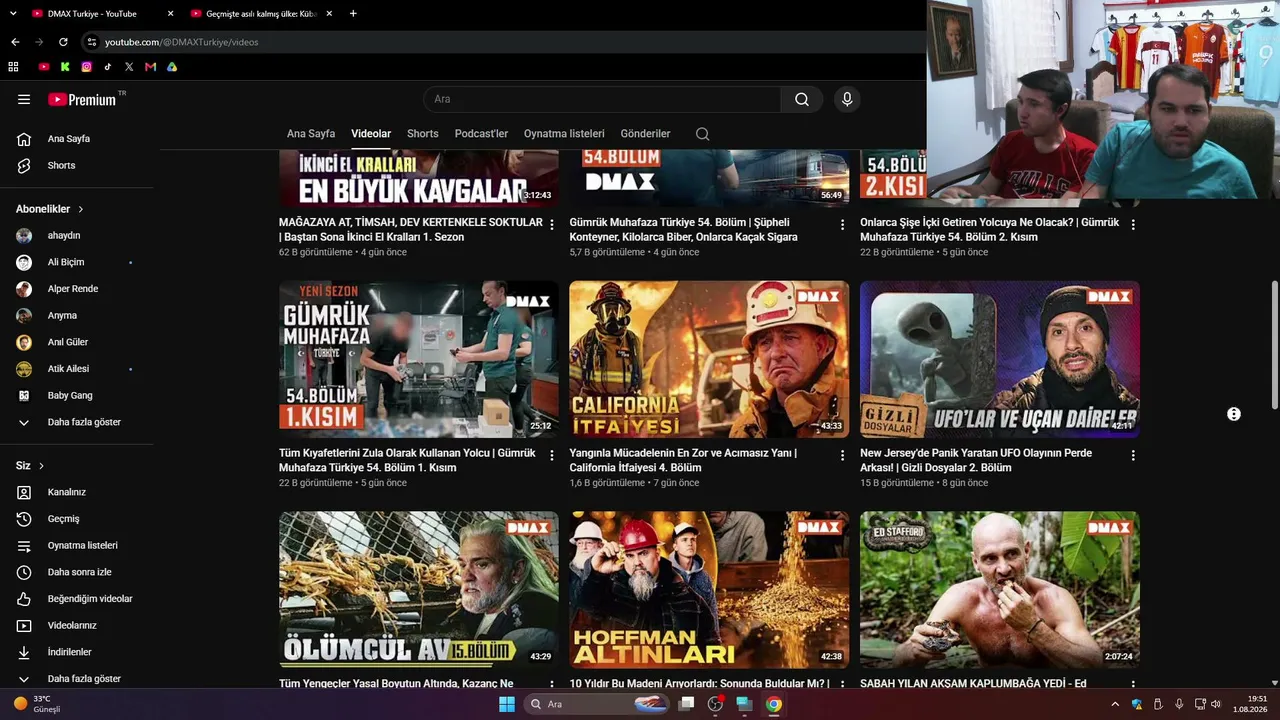Viewport: 1280px width, 720px height.
Task: Switch to the Geçmişte asılı kalmış ülke tab
Action: click(x=262, y=14)
